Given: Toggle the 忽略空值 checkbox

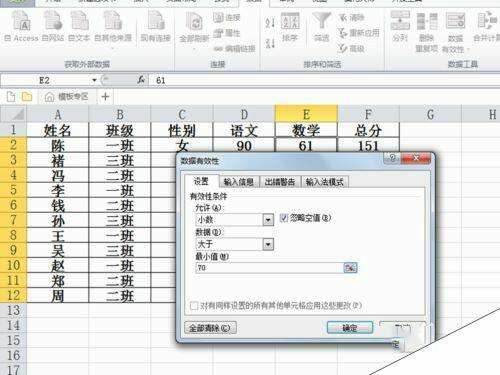Looking at the screenshot, I should (284, 218).
